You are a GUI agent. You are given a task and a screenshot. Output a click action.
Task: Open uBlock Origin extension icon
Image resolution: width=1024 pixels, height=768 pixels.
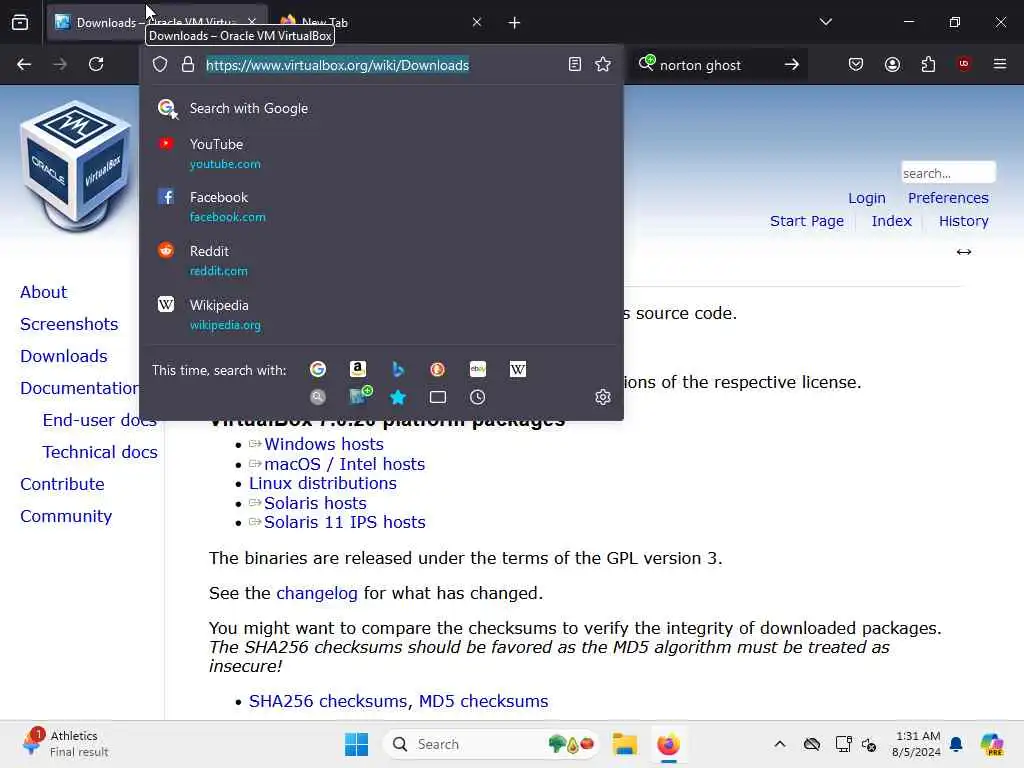[x=964, y=64]
